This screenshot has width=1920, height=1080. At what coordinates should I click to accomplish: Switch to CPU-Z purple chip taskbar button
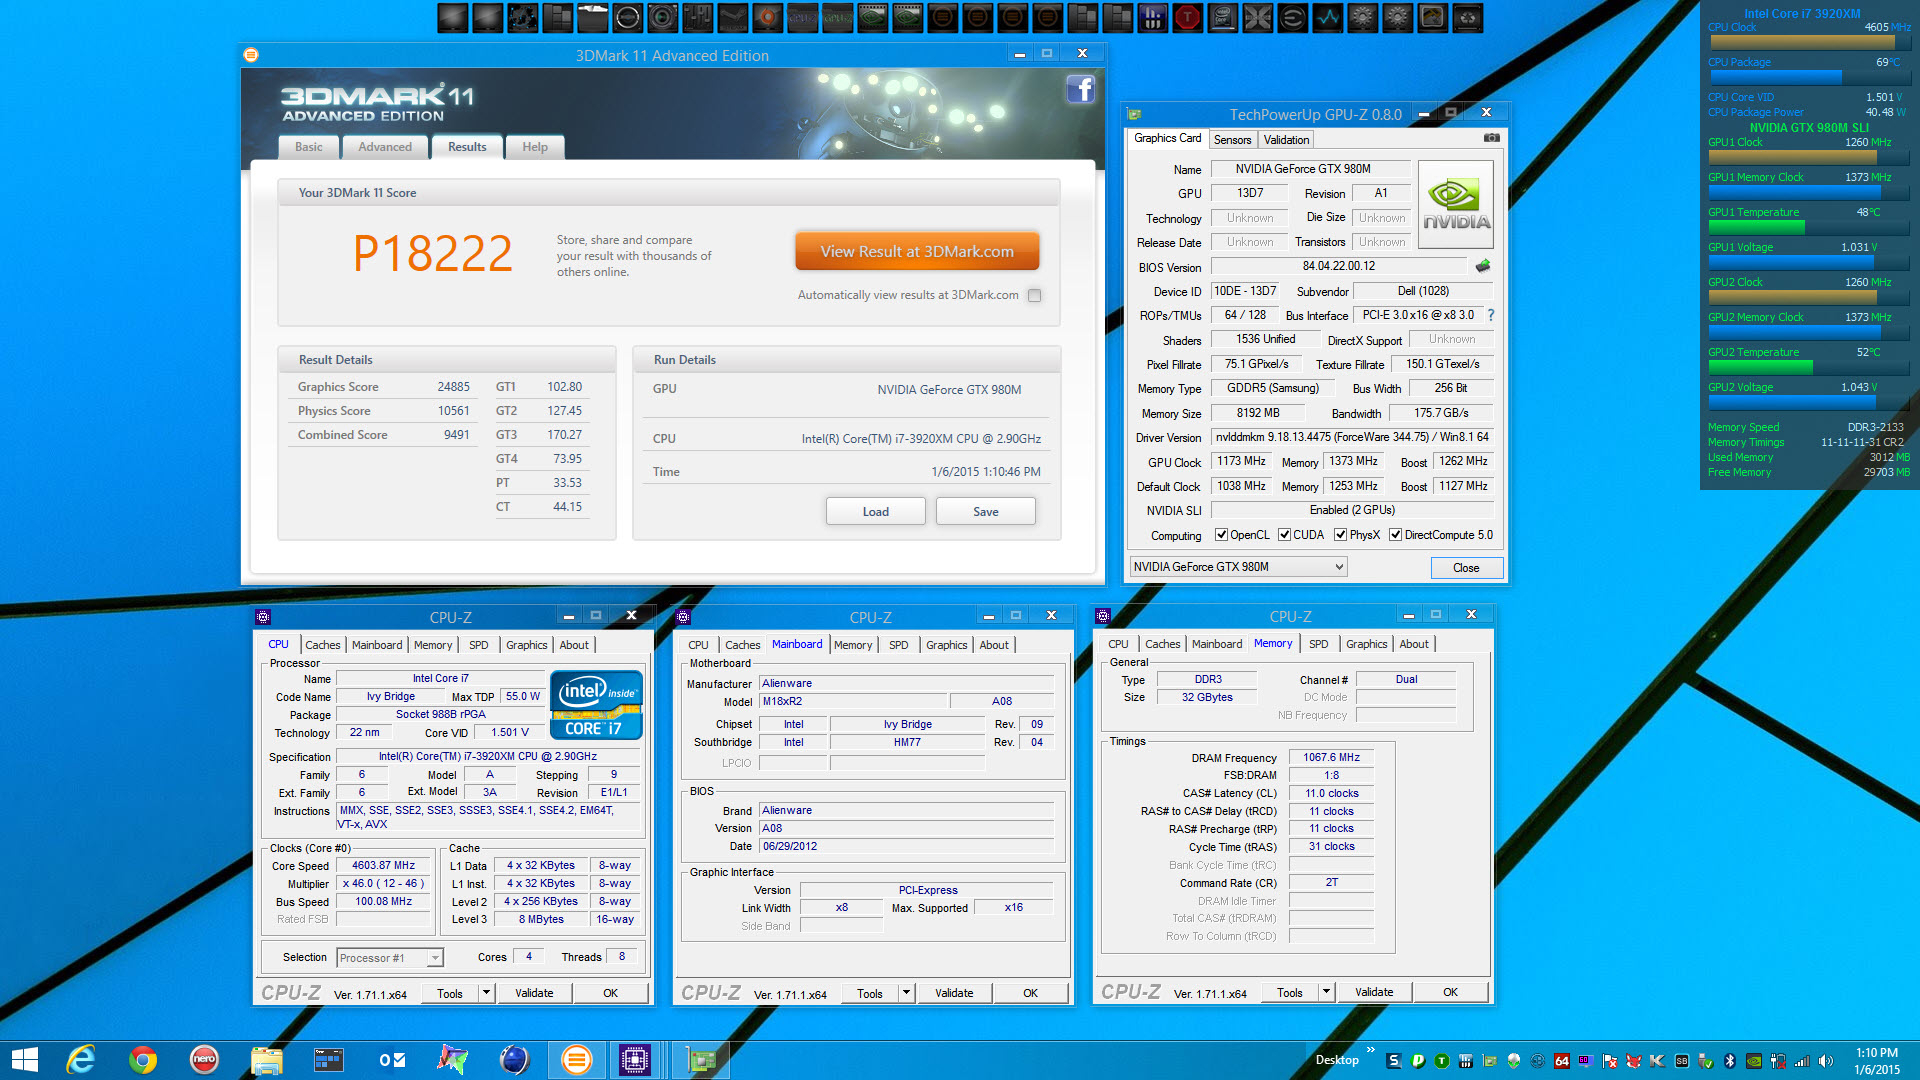pyautogui.click(x=635, y=1060)
